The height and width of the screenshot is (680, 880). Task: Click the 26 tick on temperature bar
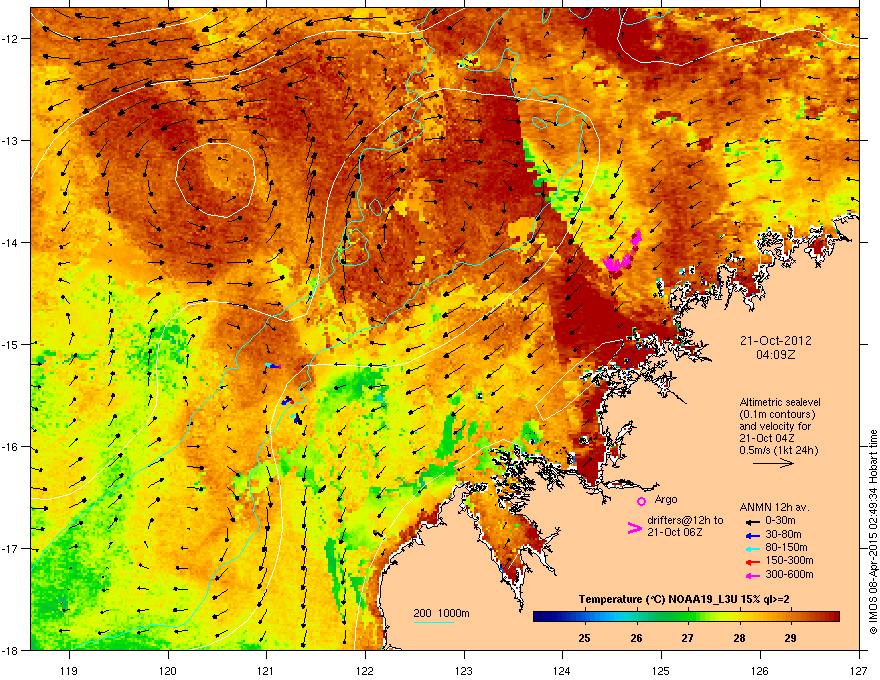[x=636, y=638]
